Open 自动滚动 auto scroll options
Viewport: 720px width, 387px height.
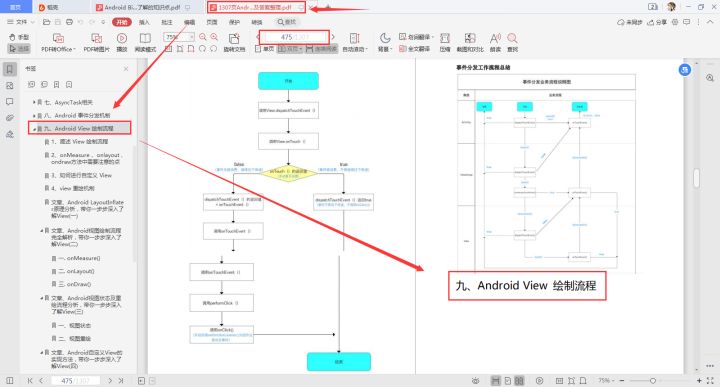point(354,43)
